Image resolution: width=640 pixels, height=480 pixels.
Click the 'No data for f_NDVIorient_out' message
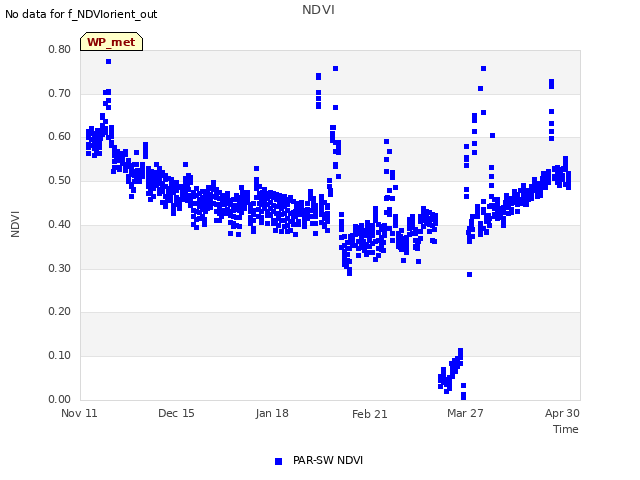[81, 14]
